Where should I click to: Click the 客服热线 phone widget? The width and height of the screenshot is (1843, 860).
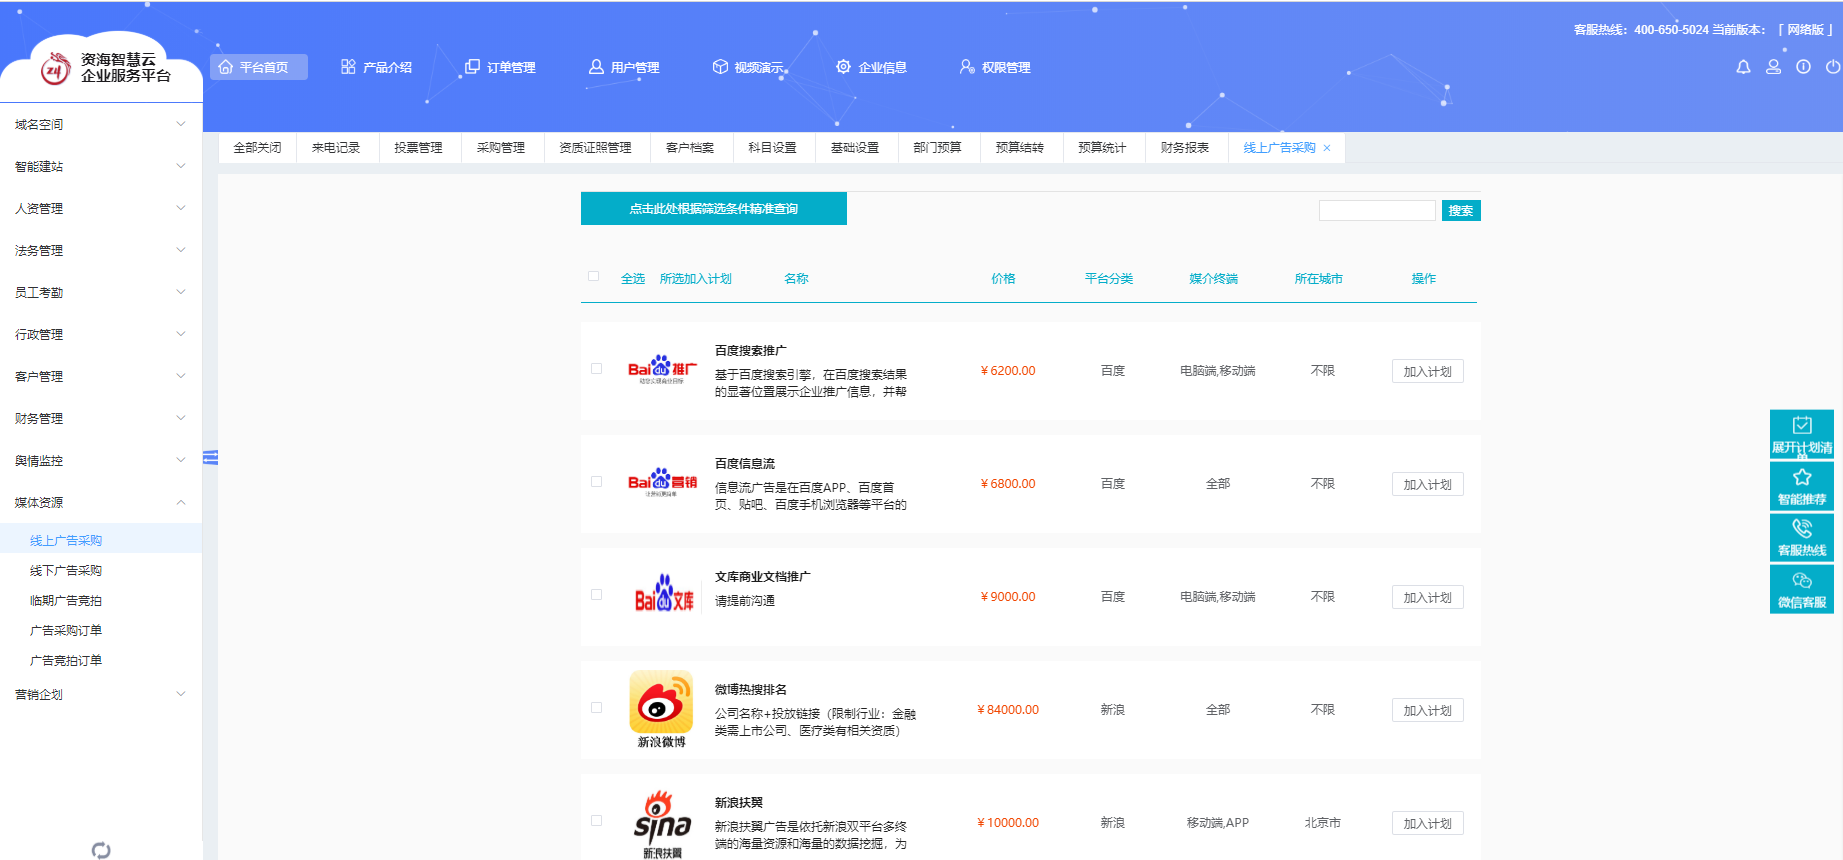click(x=1801, y=537)
